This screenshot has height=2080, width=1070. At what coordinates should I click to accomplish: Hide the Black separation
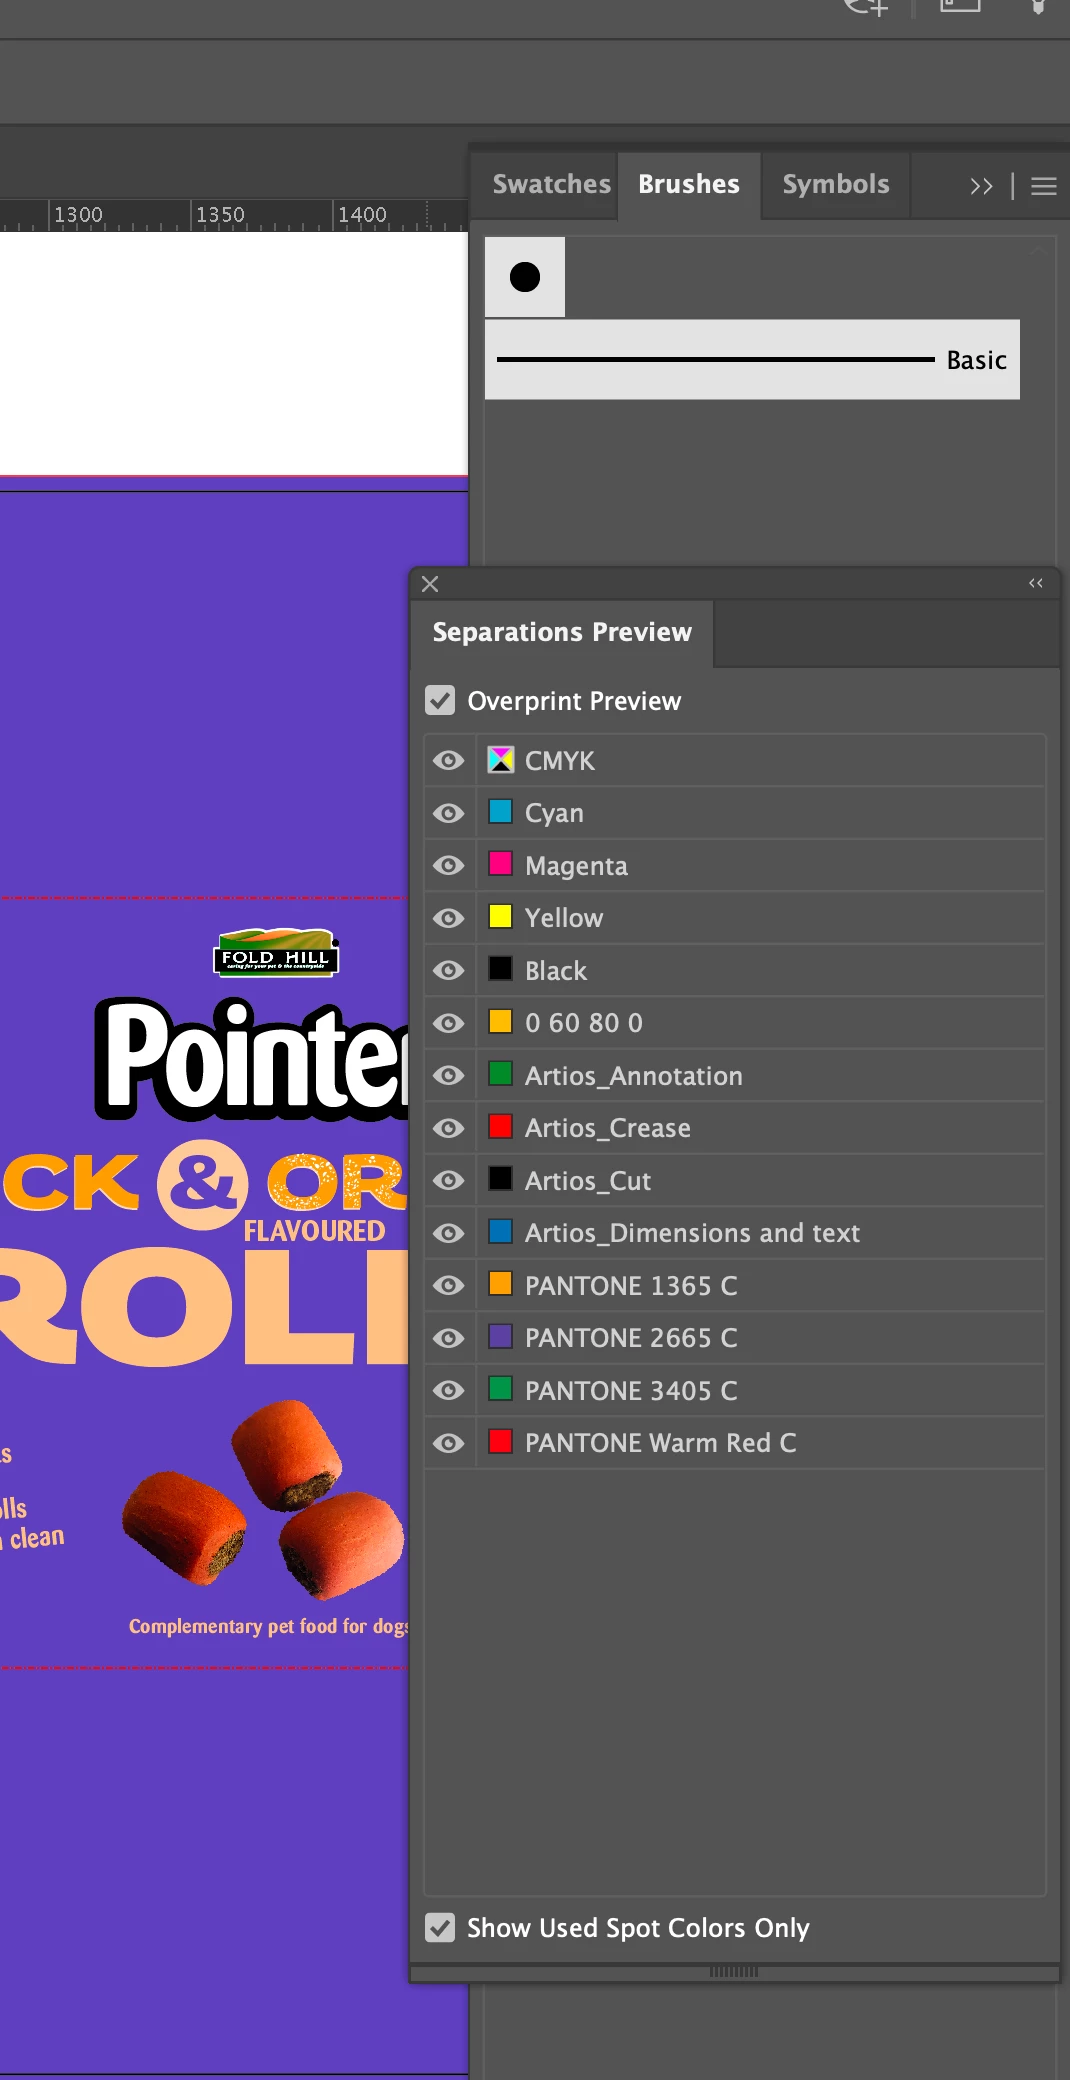click(449, 971)
